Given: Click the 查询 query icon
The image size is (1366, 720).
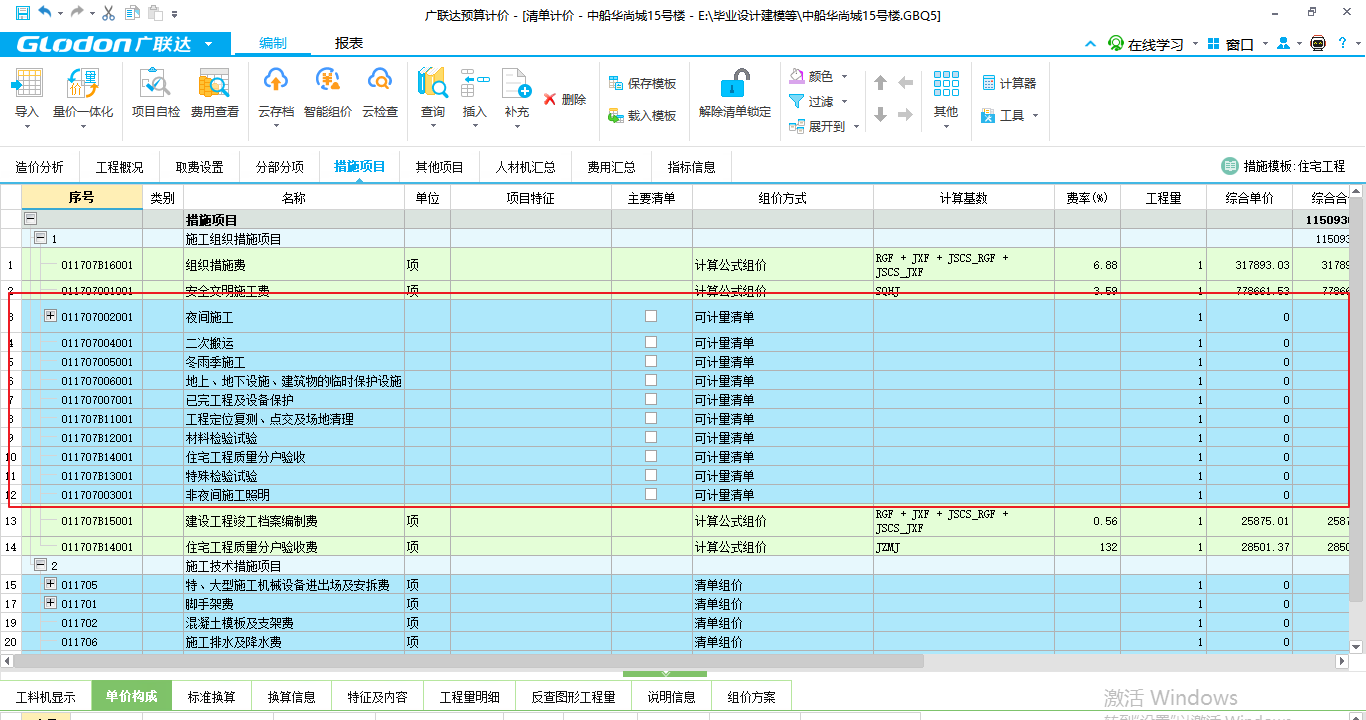Looking at the screenshot, I should point(433,84).
